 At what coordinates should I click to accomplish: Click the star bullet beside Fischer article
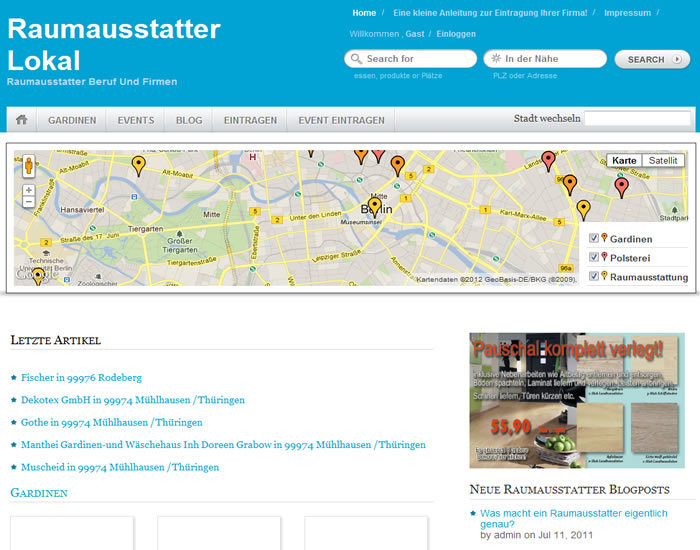[13, 378]
